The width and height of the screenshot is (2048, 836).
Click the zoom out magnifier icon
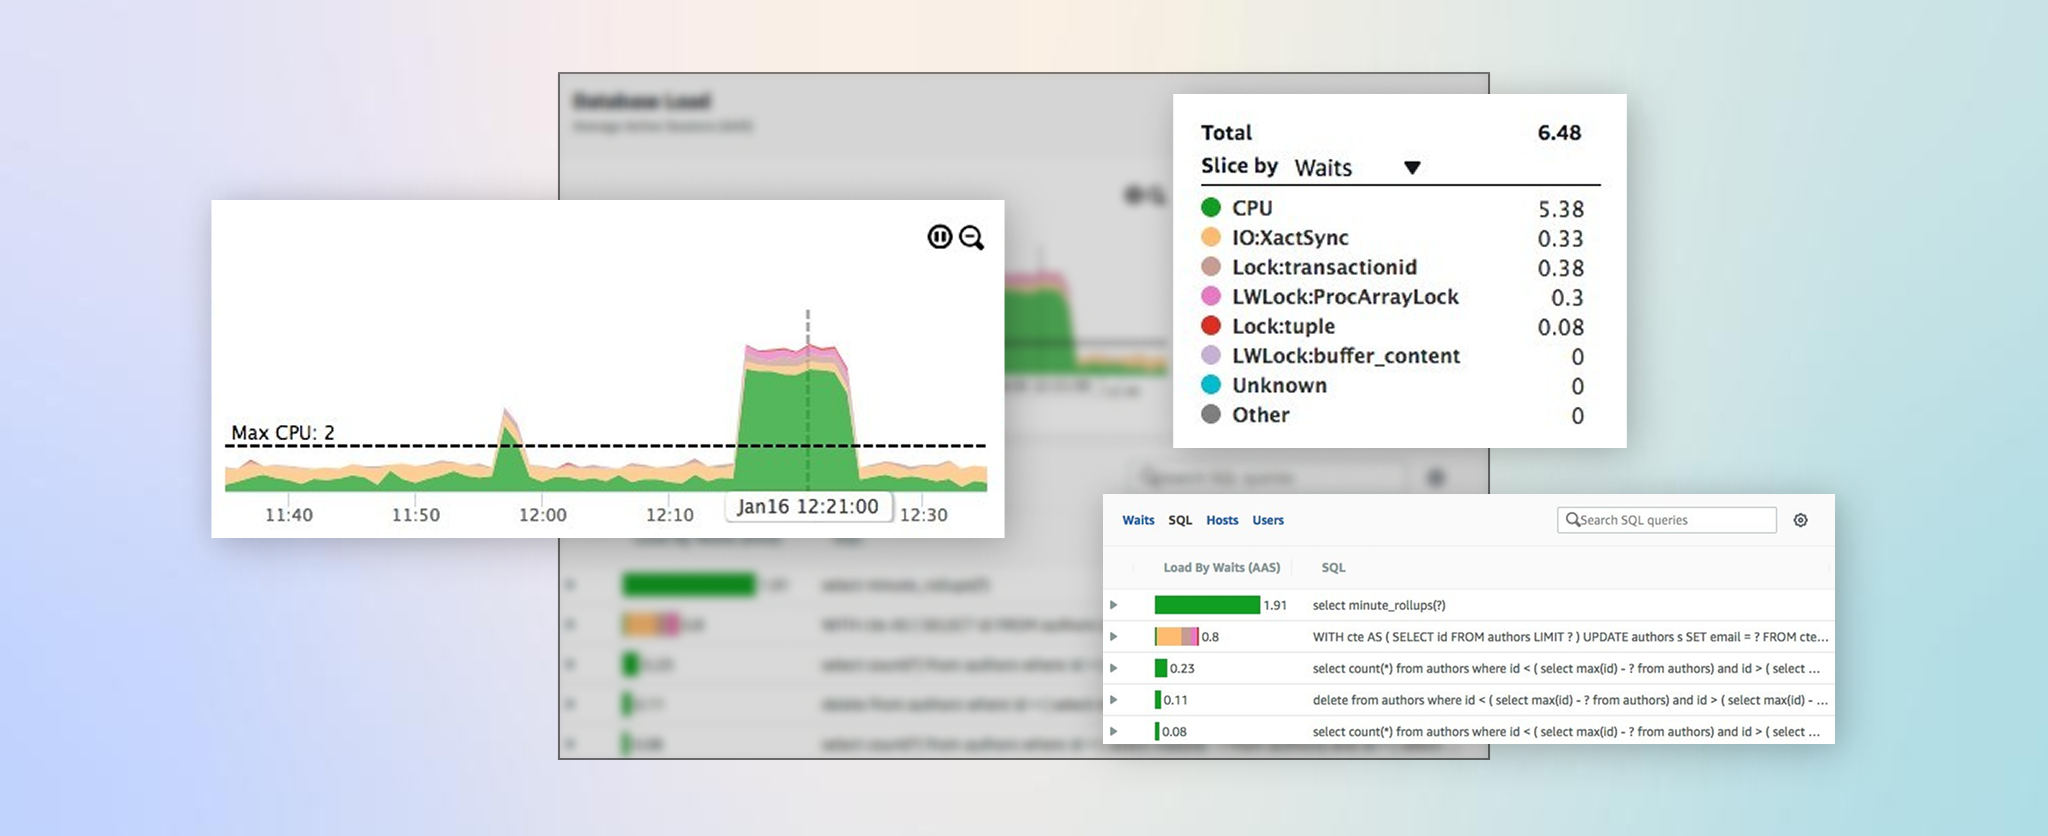coord(971,238)
